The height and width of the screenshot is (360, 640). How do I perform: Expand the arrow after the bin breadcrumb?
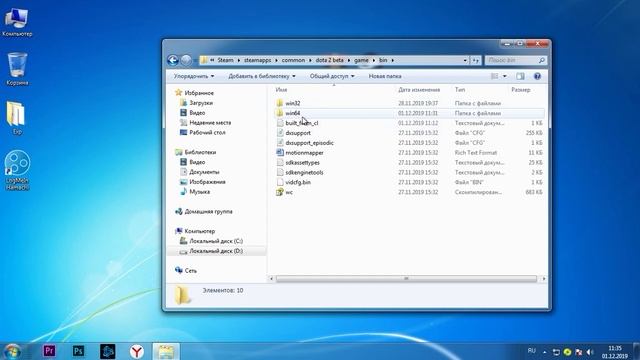click(x=393, y=60)
